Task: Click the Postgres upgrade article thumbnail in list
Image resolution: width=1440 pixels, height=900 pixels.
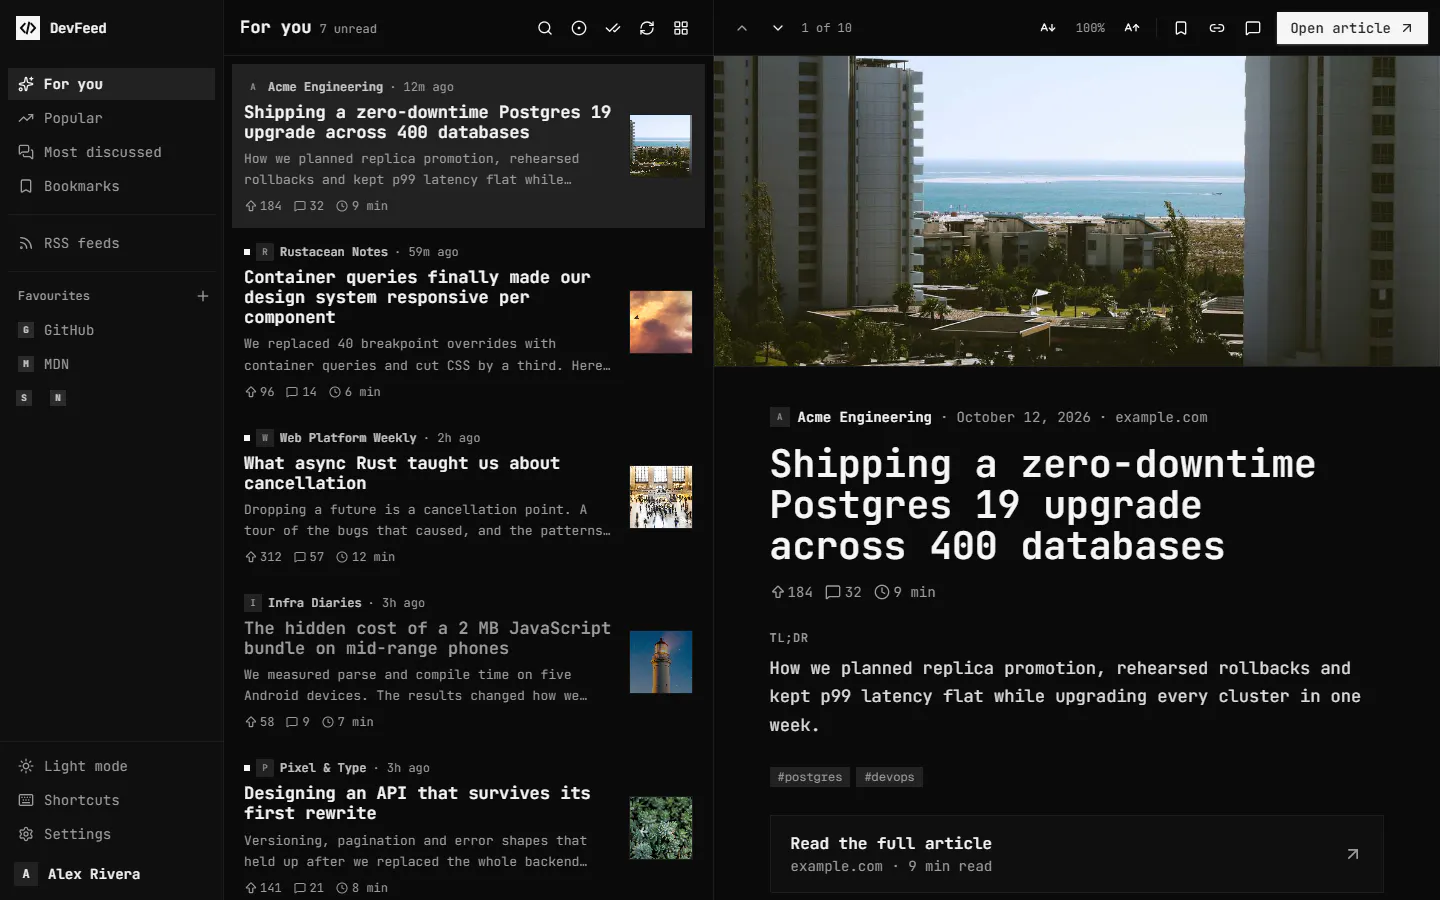Action: pyautogui.click(x=660, y=146)
